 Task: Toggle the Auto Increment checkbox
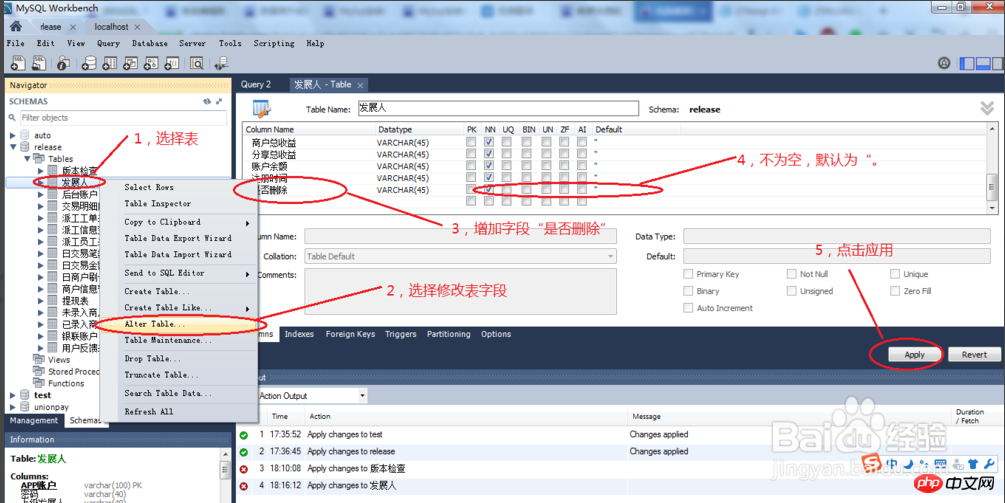click(x=688, y=308)
